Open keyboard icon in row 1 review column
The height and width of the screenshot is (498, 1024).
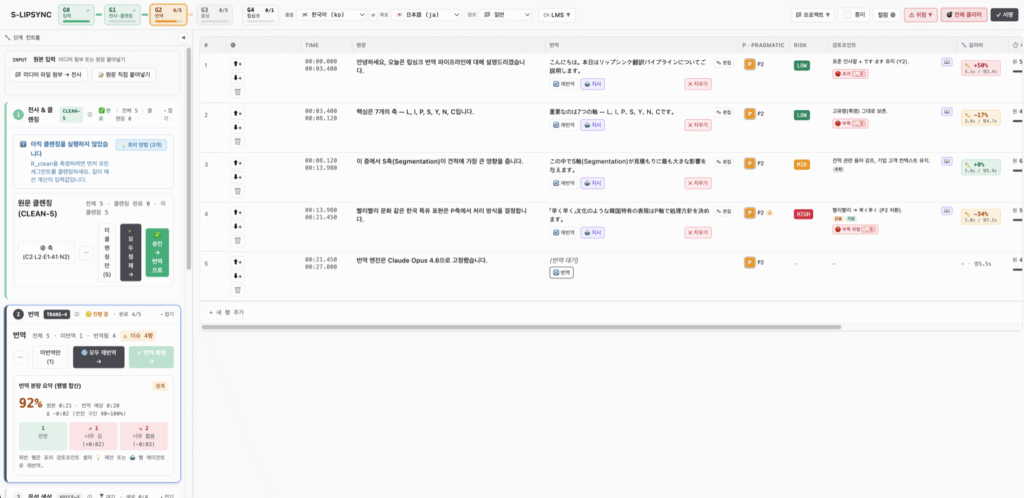click(x=946, y=62)
